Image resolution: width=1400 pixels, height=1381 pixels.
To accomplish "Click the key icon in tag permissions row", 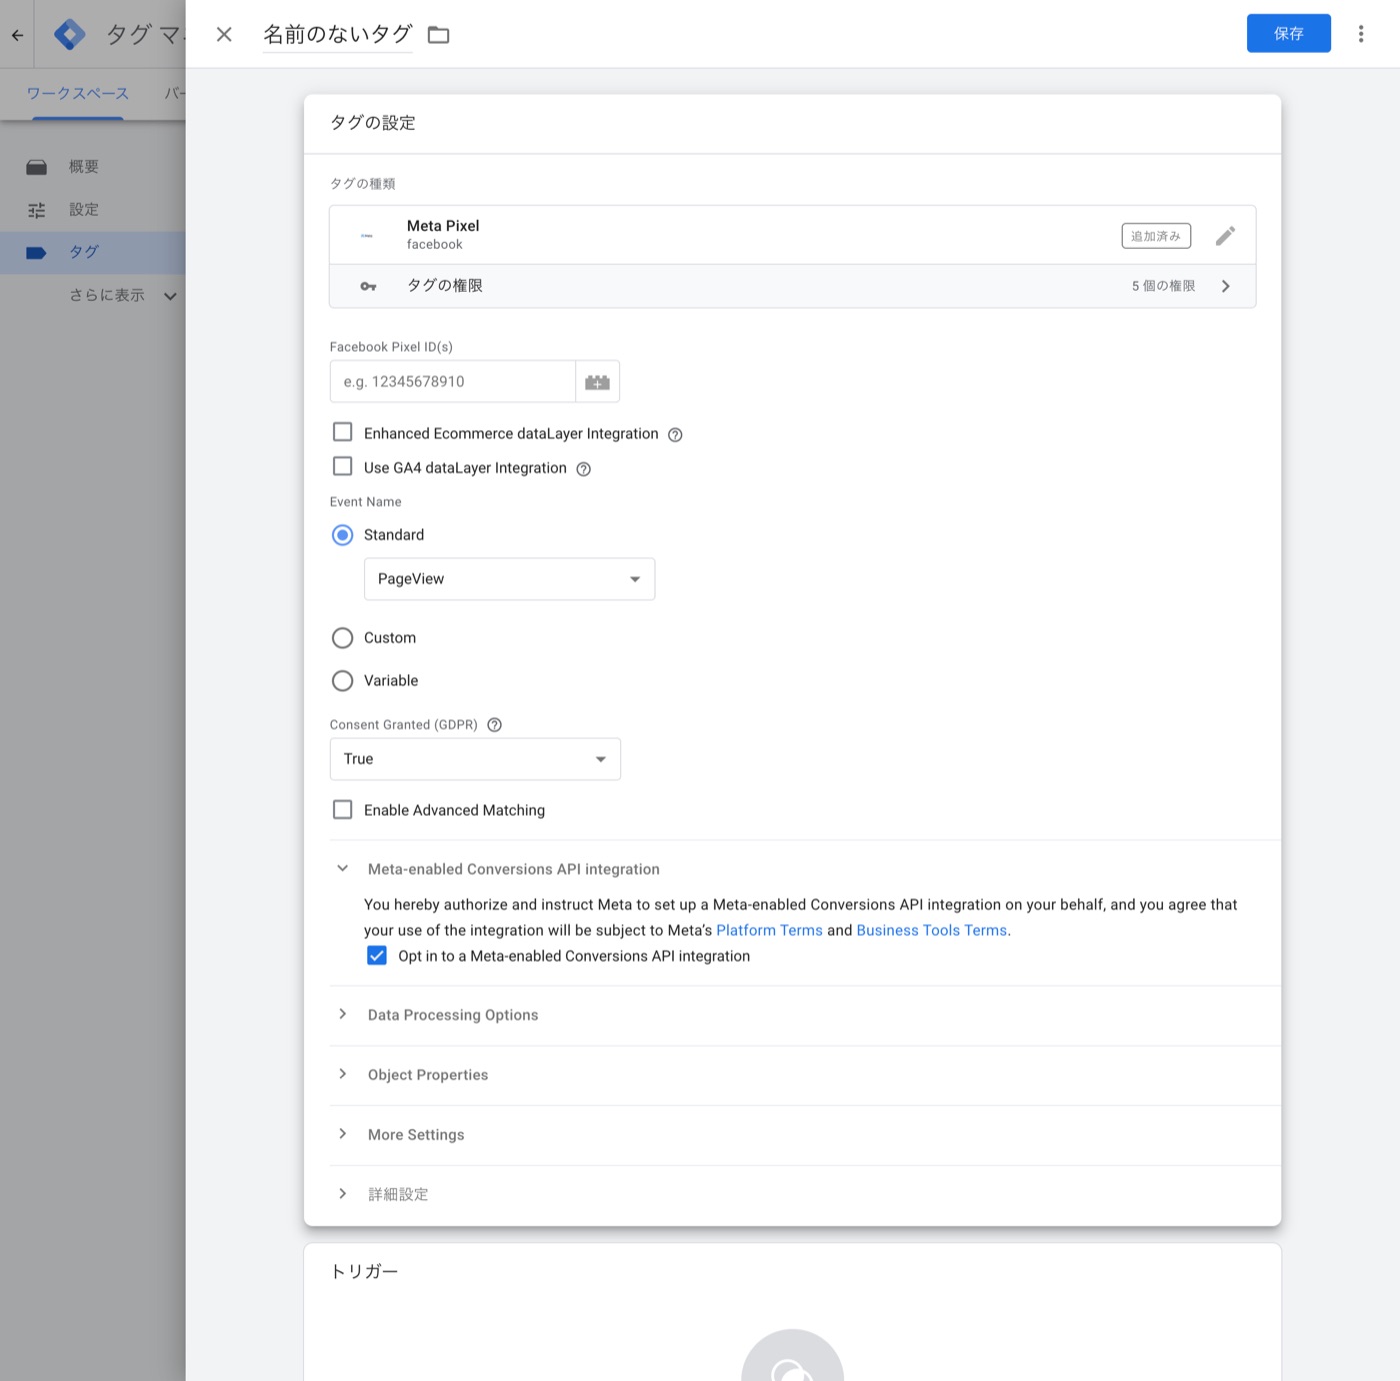I will (368, 286).
